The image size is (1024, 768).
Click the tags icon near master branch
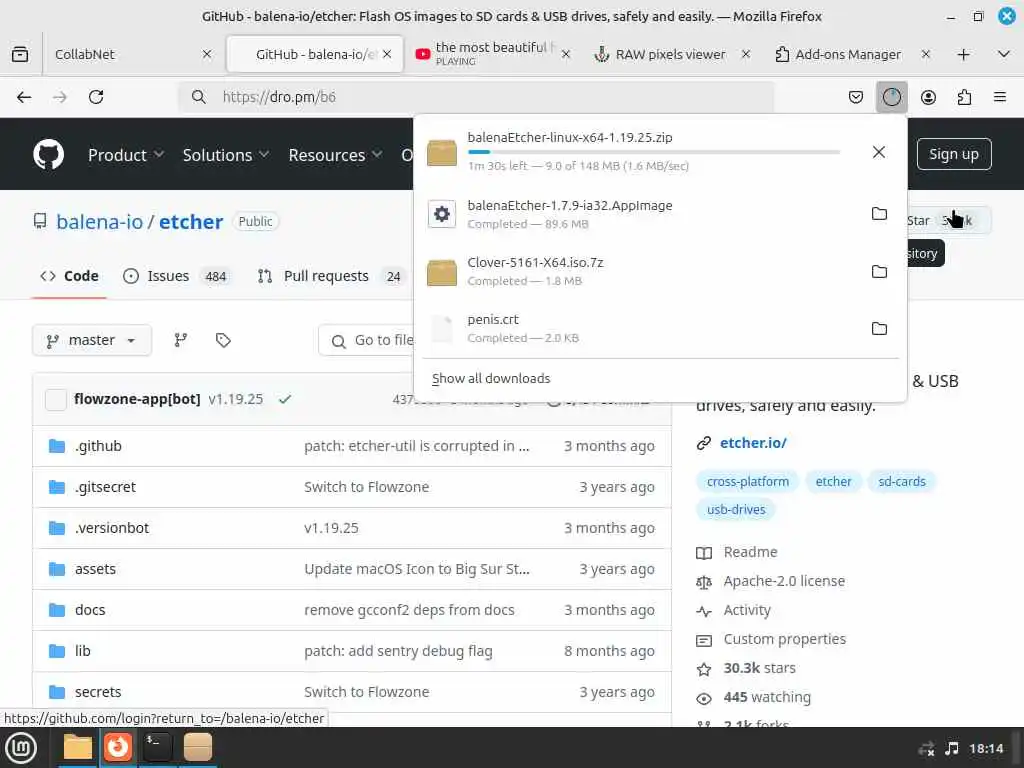pyautogui.click(x=223, y=340)
